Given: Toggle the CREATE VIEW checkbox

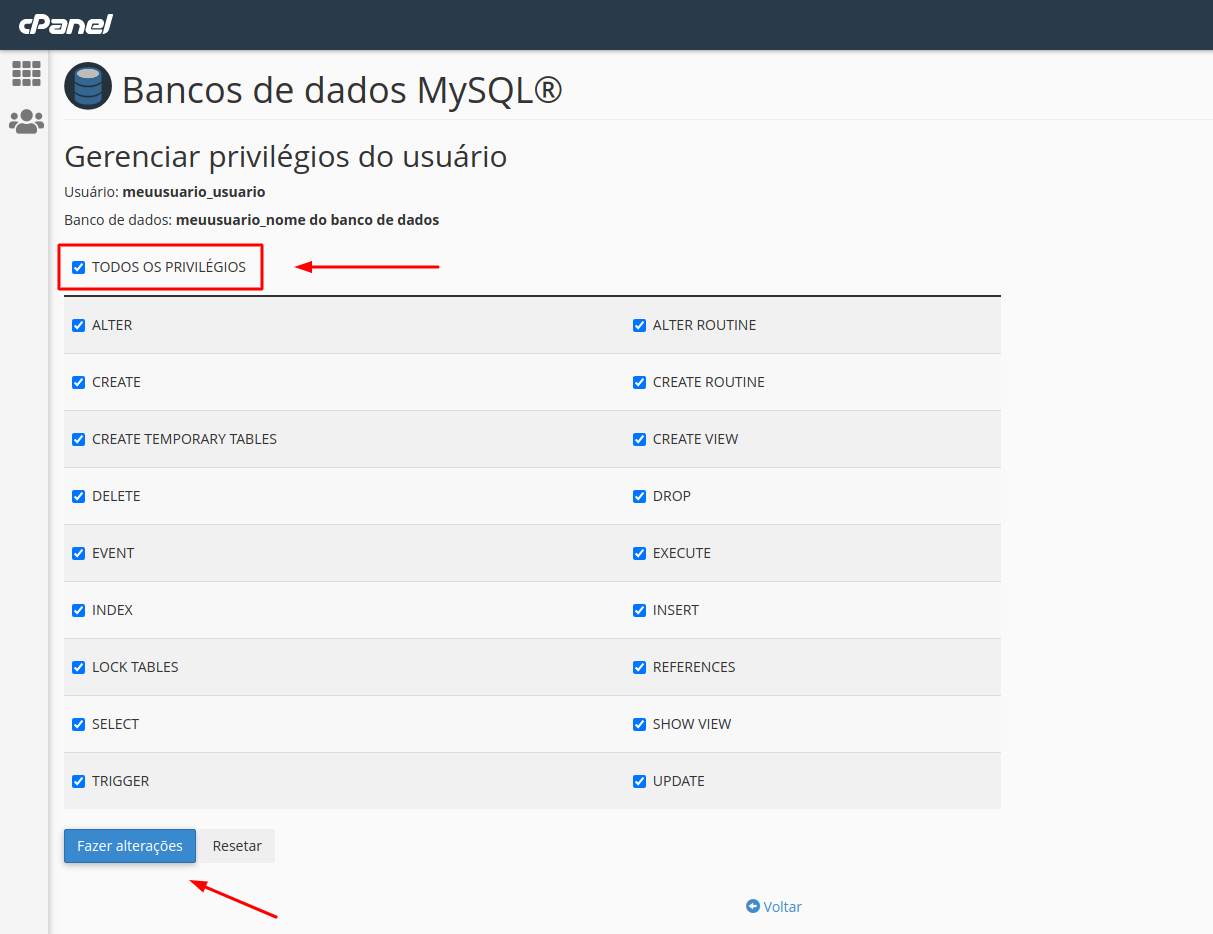Looking at the screenshot, I should tap(640, 439).
